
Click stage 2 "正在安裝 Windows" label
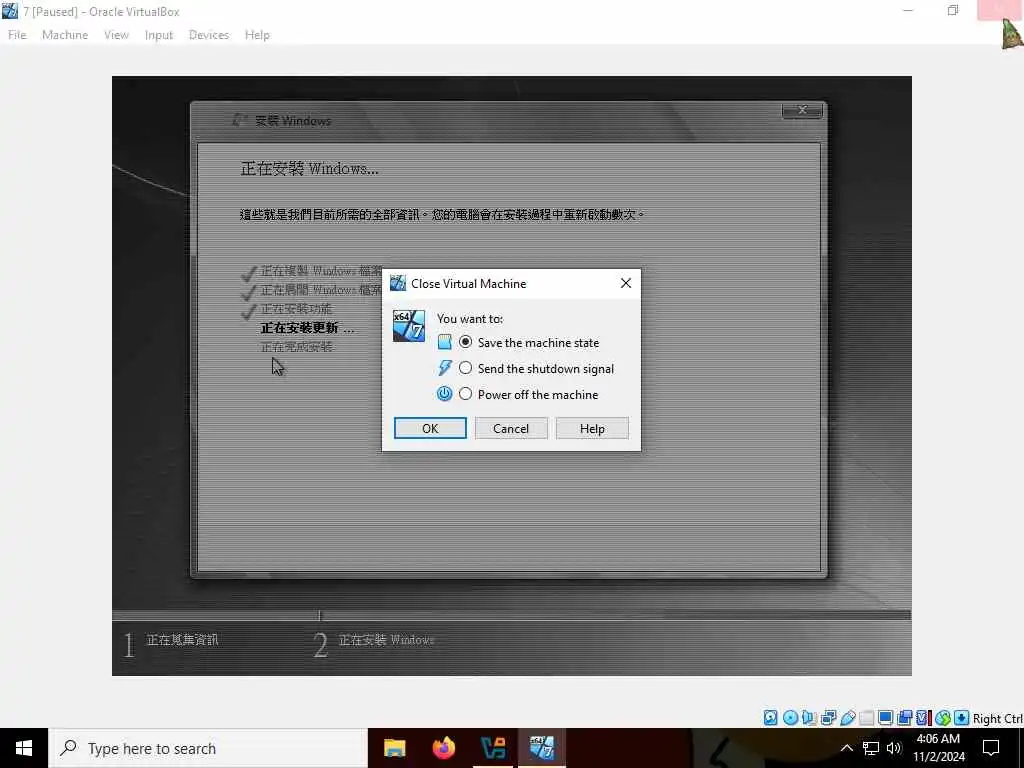[387, 640]
